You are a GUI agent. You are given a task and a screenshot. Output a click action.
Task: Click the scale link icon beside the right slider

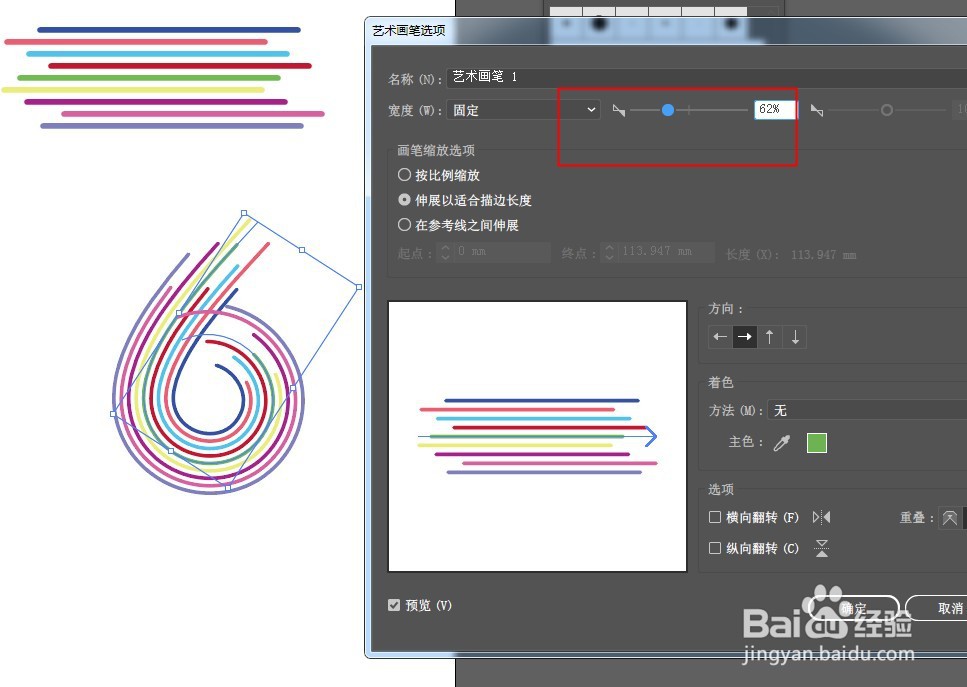pos(817,110)
